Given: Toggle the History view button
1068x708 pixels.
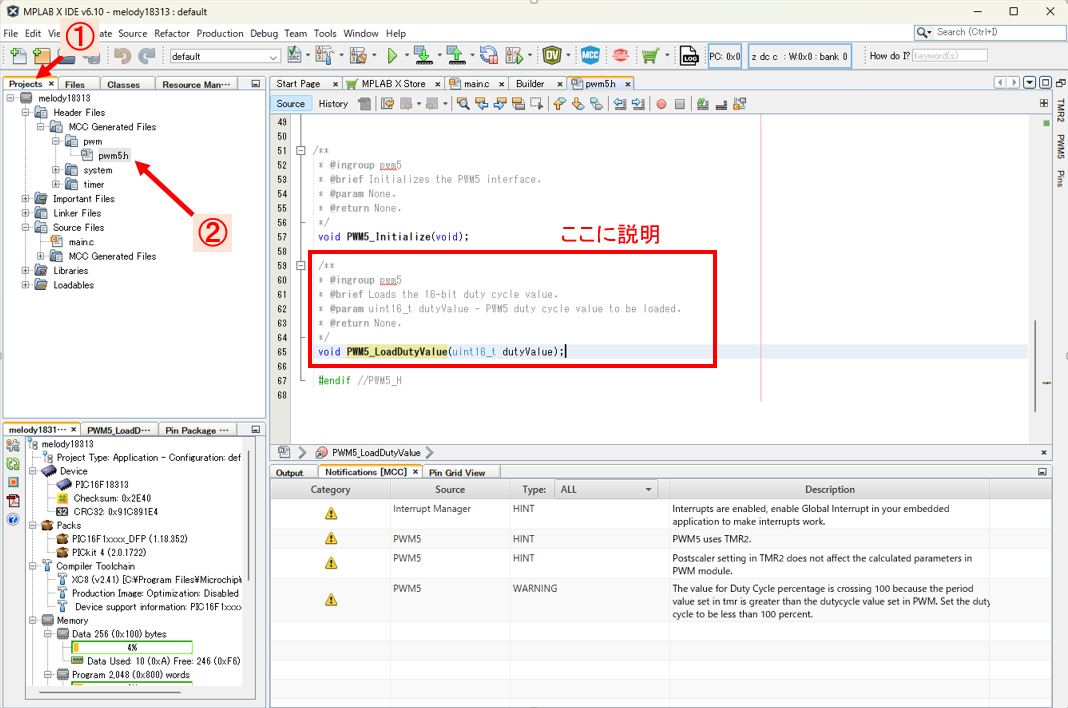Looking at the screenshot, I should [333, 104].
